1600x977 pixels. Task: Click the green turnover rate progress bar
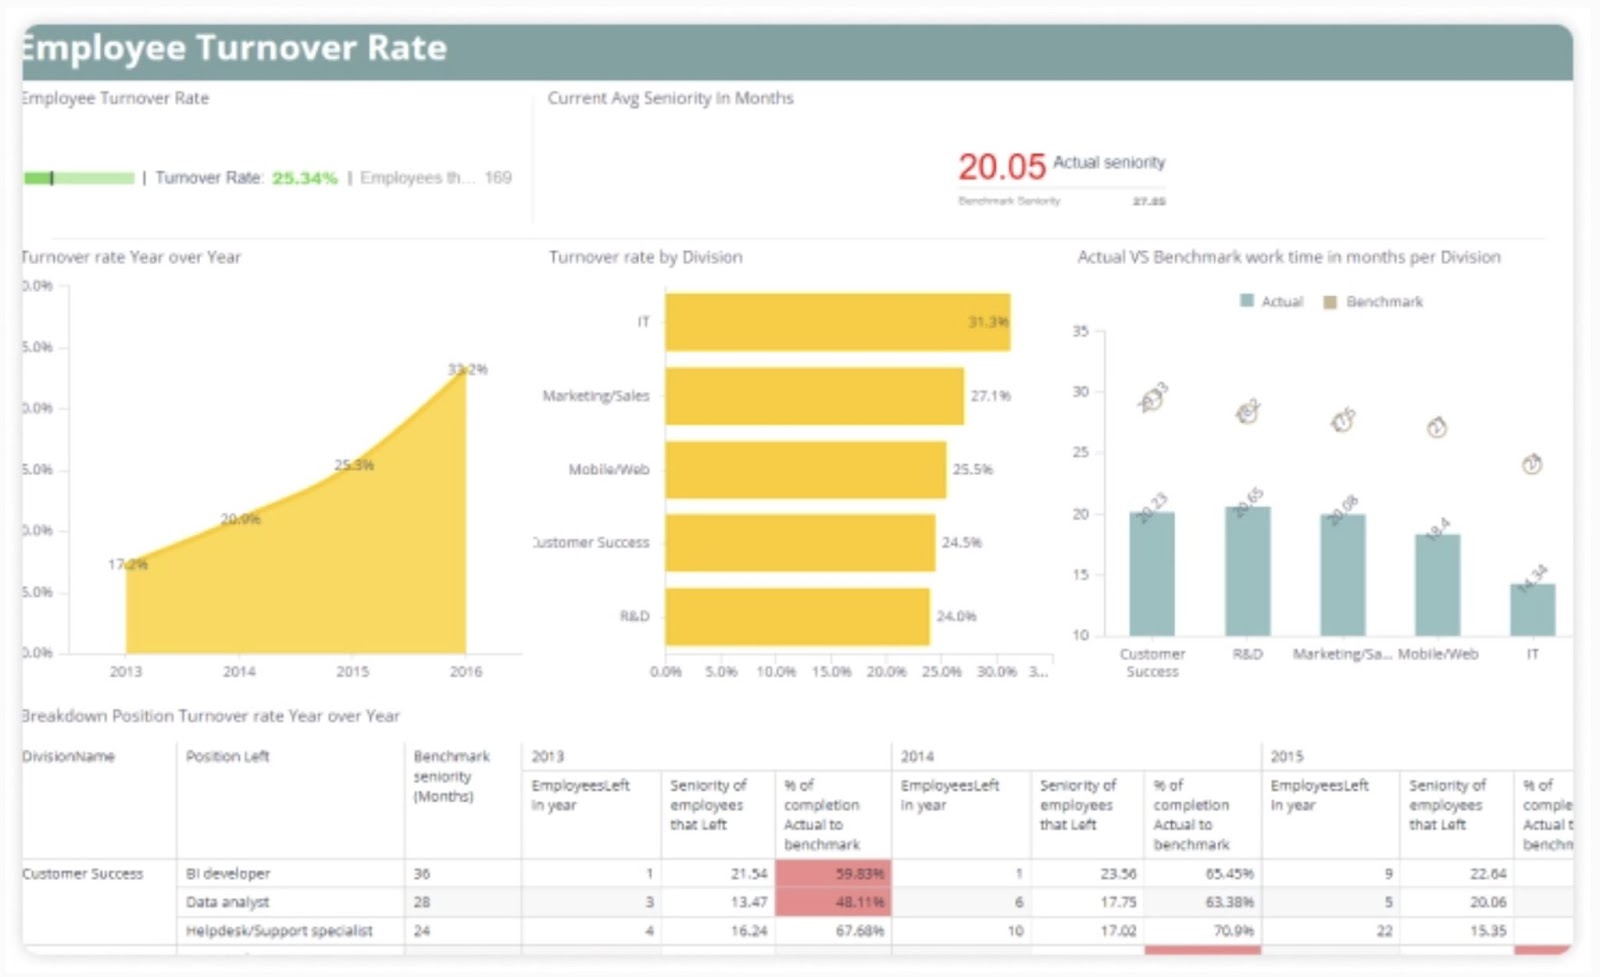(80, 178)
